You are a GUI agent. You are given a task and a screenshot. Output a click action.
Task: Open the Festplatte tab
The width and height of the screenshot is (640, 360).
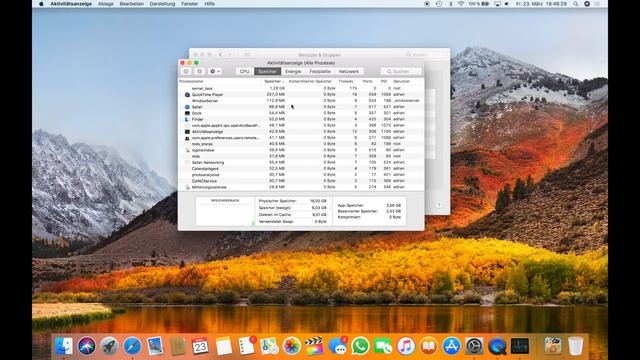tap(320, 71)
